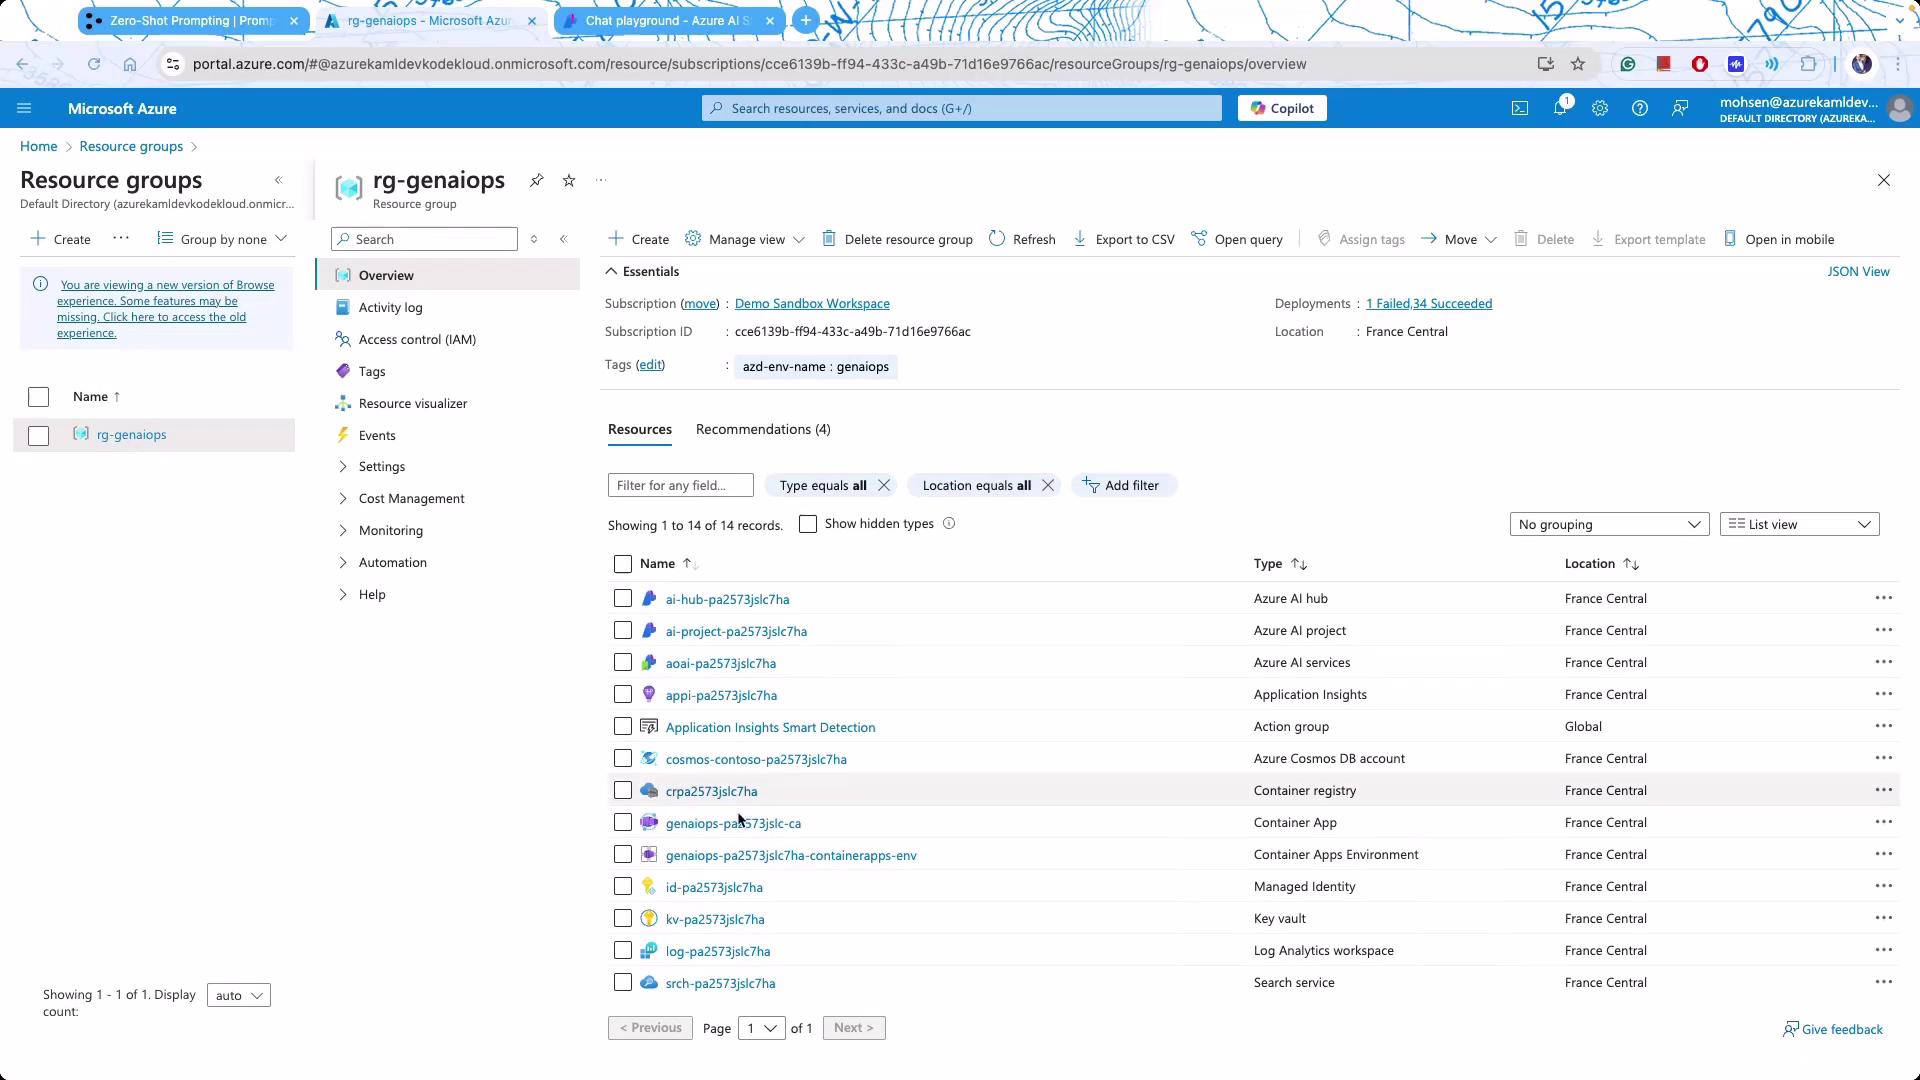This screenshot has height=1080, width=1920.
Task: Open the Azure portal hamburger menu
Action: point(24,108)
